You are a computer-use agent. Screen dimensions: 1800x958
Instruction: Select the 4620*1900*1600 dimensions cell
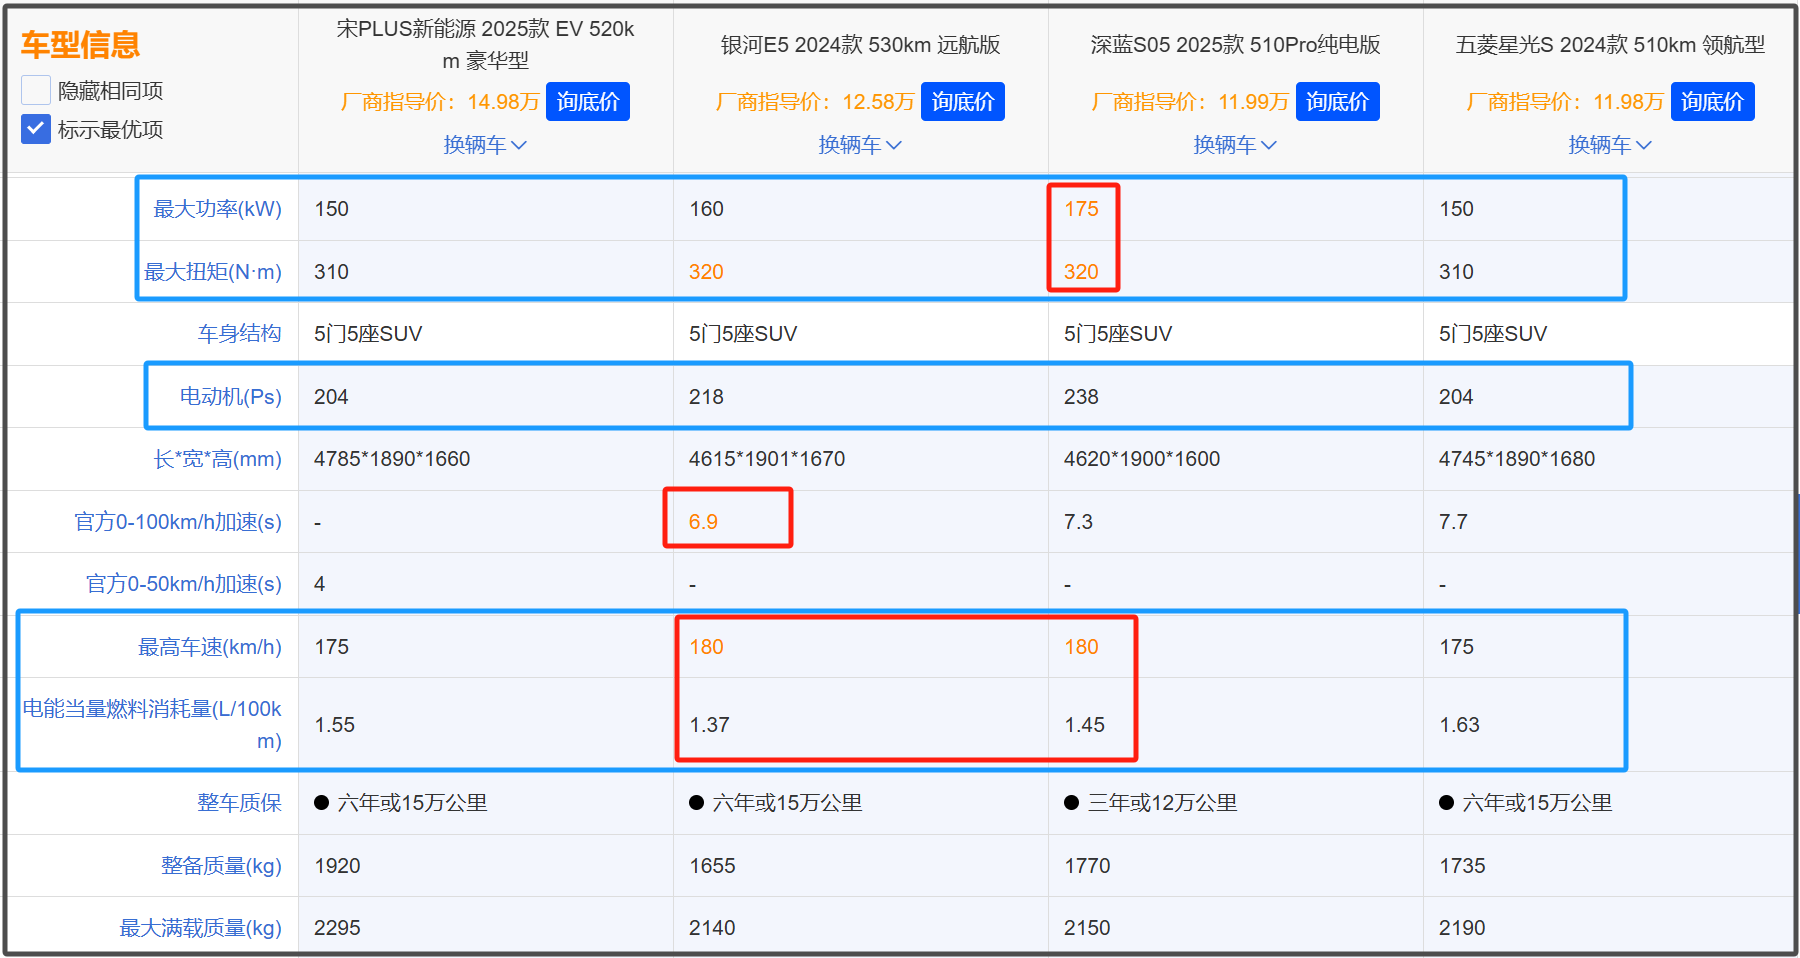pyautogui.click(x=1142, y=459)
